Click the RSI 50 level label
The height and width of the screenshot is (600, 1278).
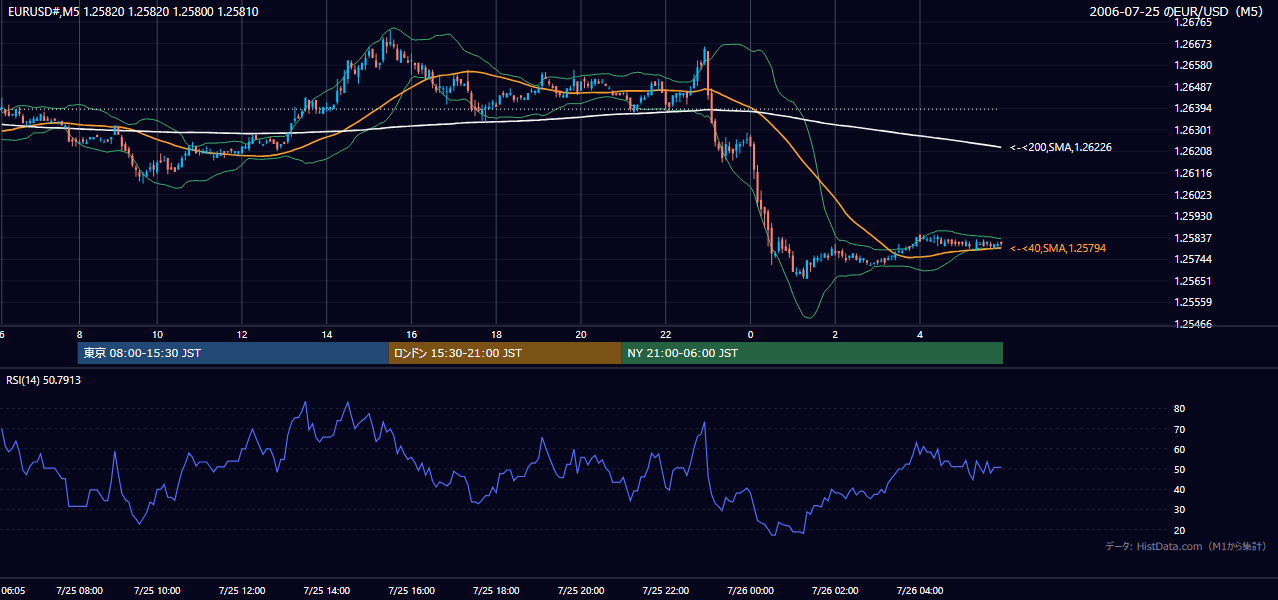(x=1180, y=469)
